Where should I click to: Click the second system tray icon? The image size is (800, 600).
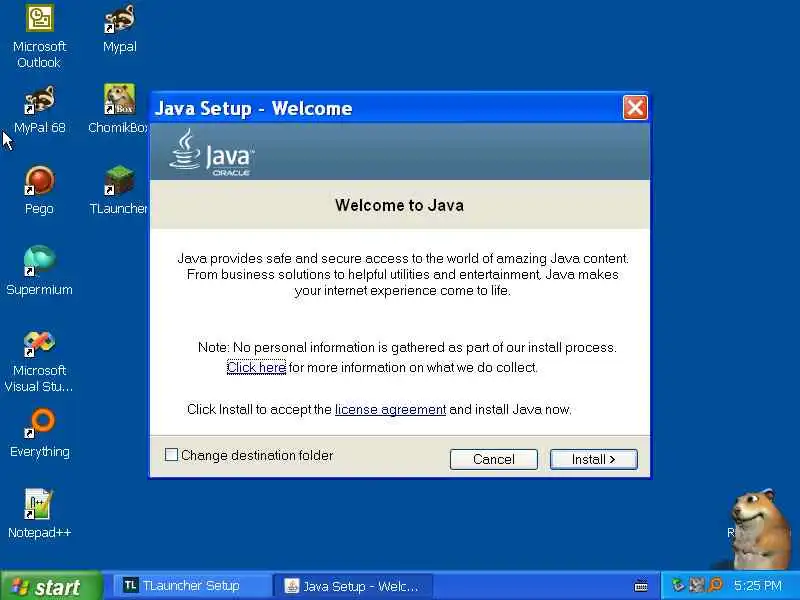[x=696, y=585]
